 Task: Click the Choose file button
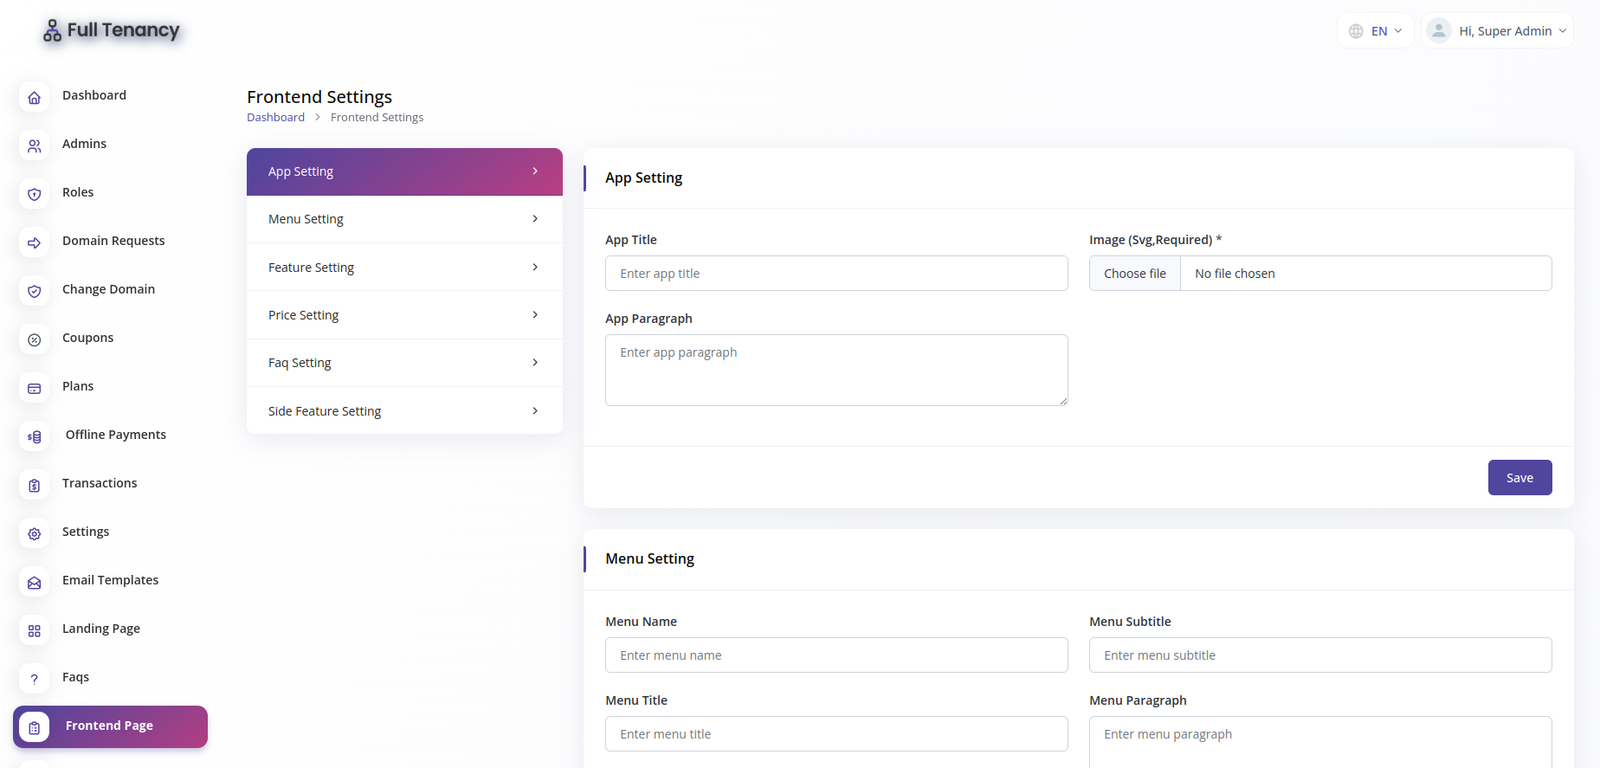click(x=1135, y=273)
